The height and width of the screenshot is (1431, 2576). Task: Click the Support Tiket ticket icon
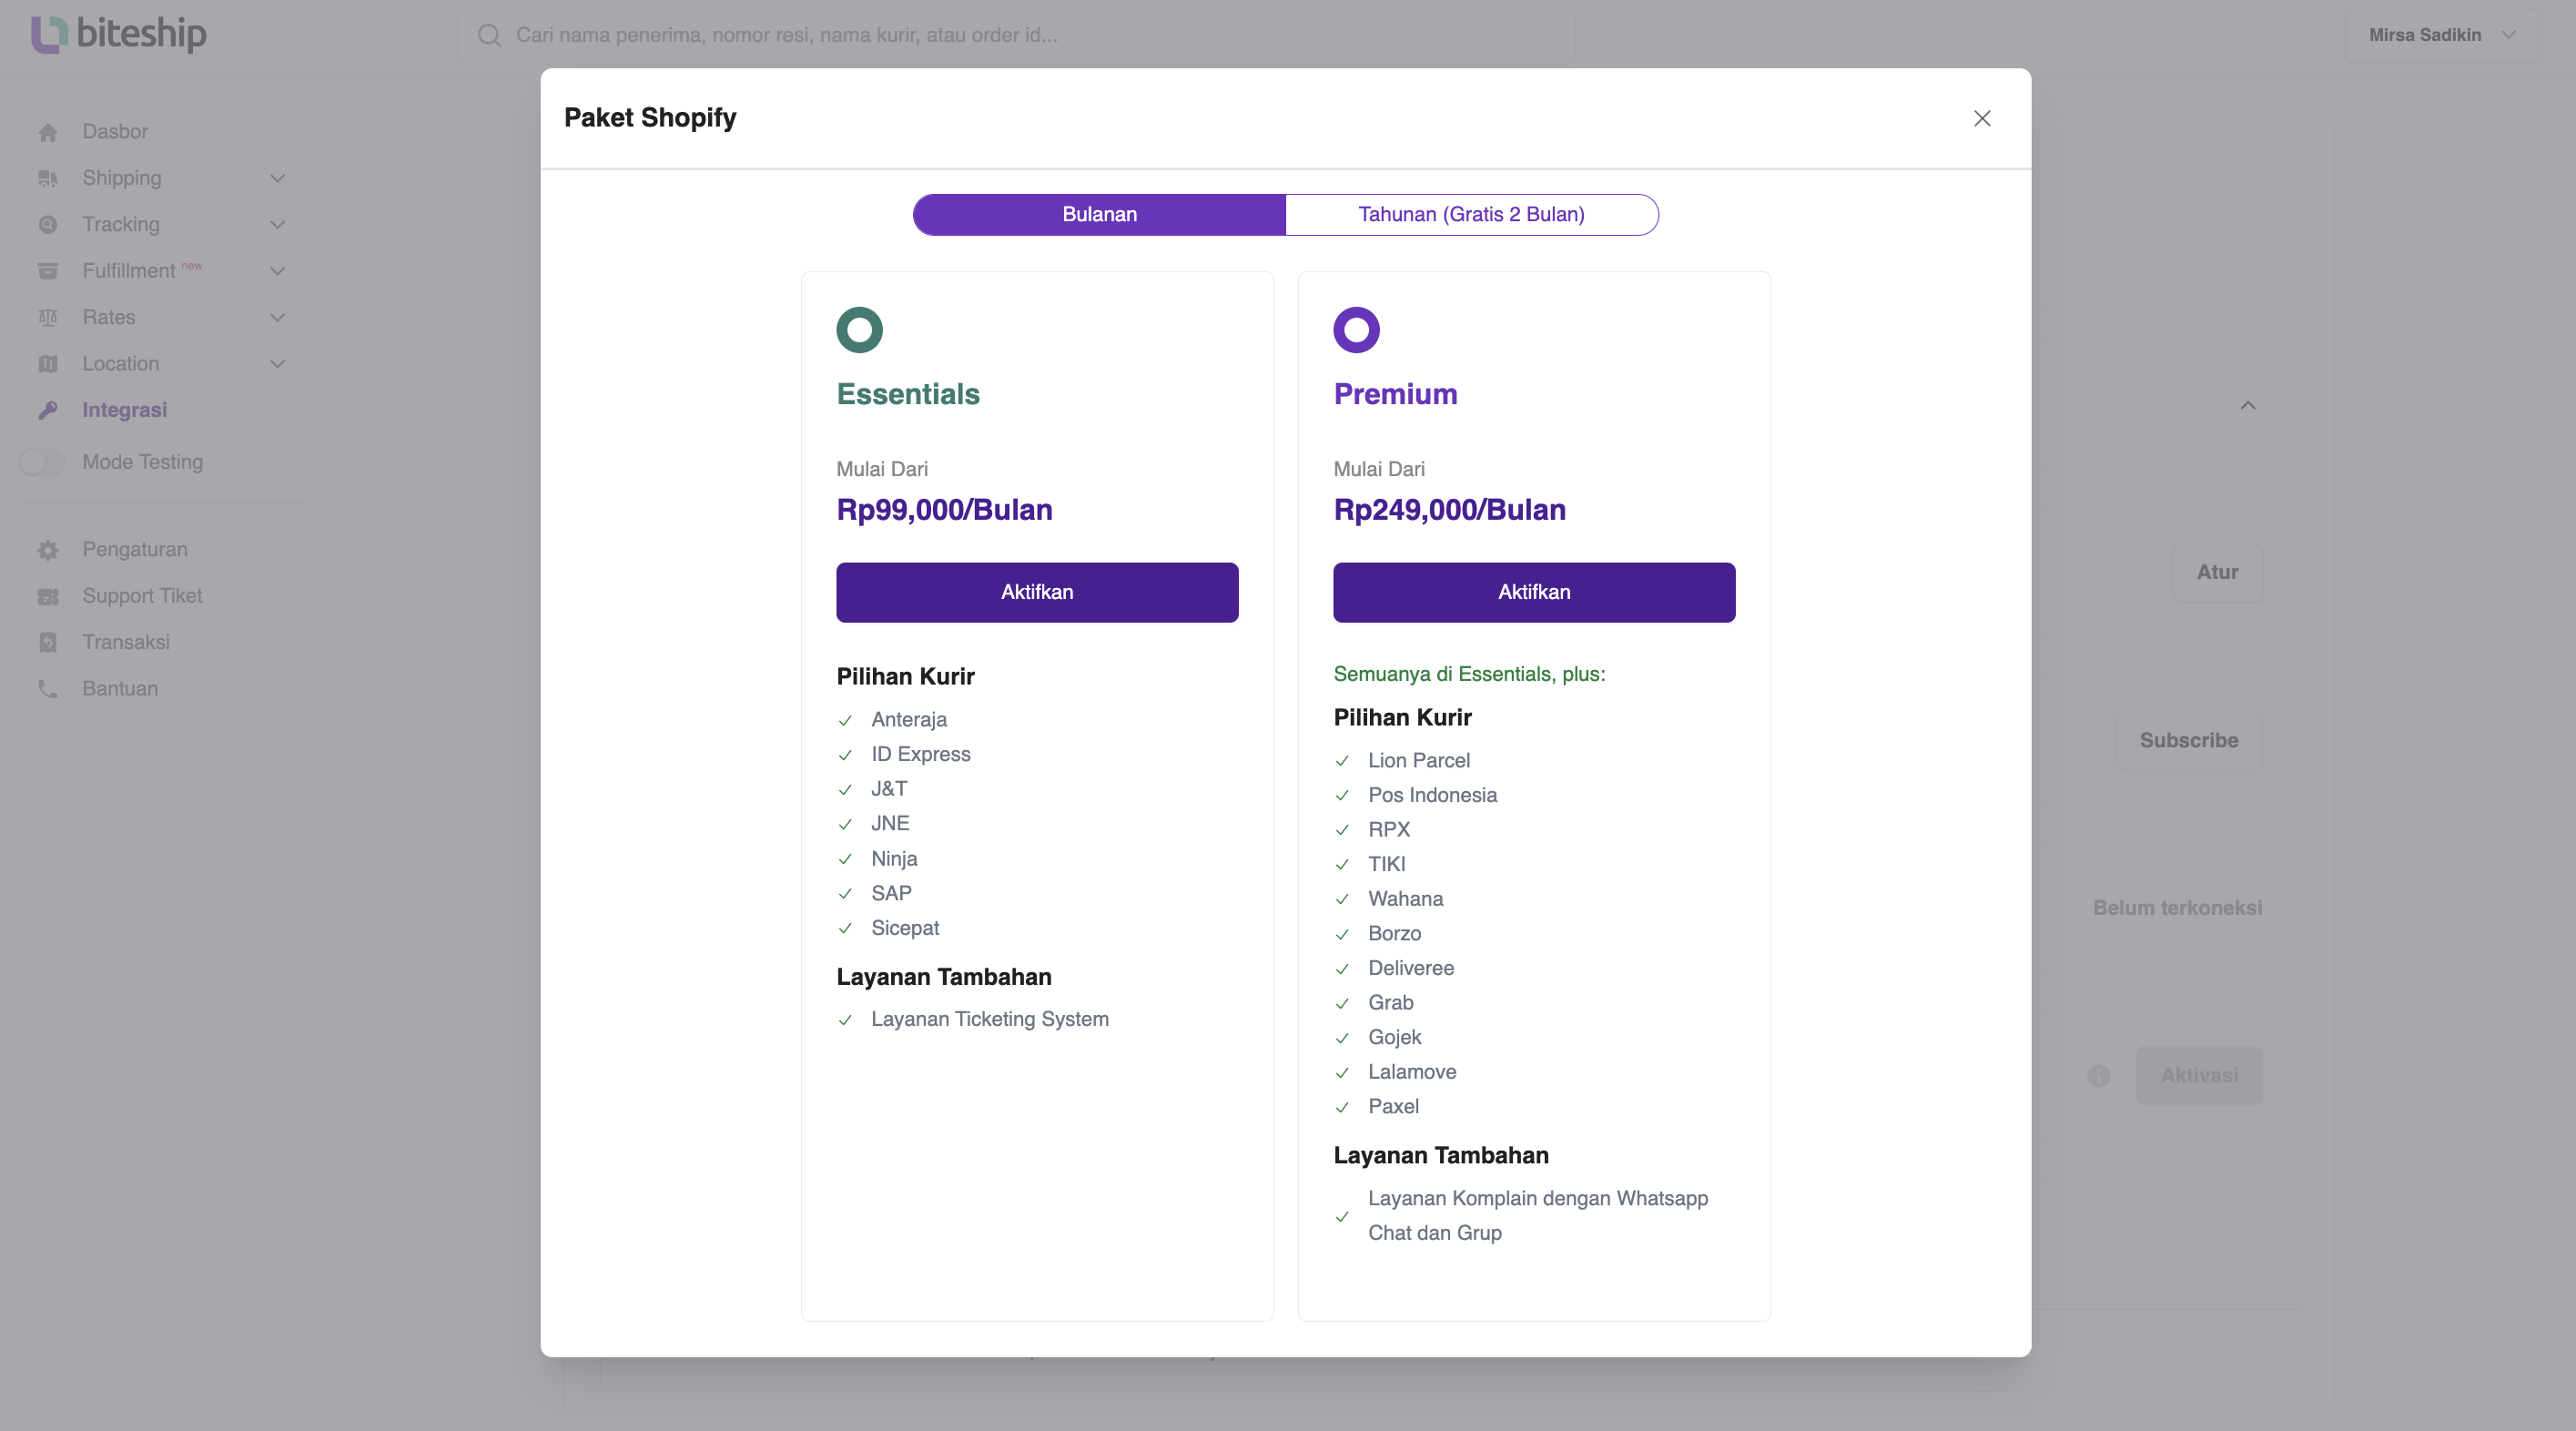[x=48, y=596]
